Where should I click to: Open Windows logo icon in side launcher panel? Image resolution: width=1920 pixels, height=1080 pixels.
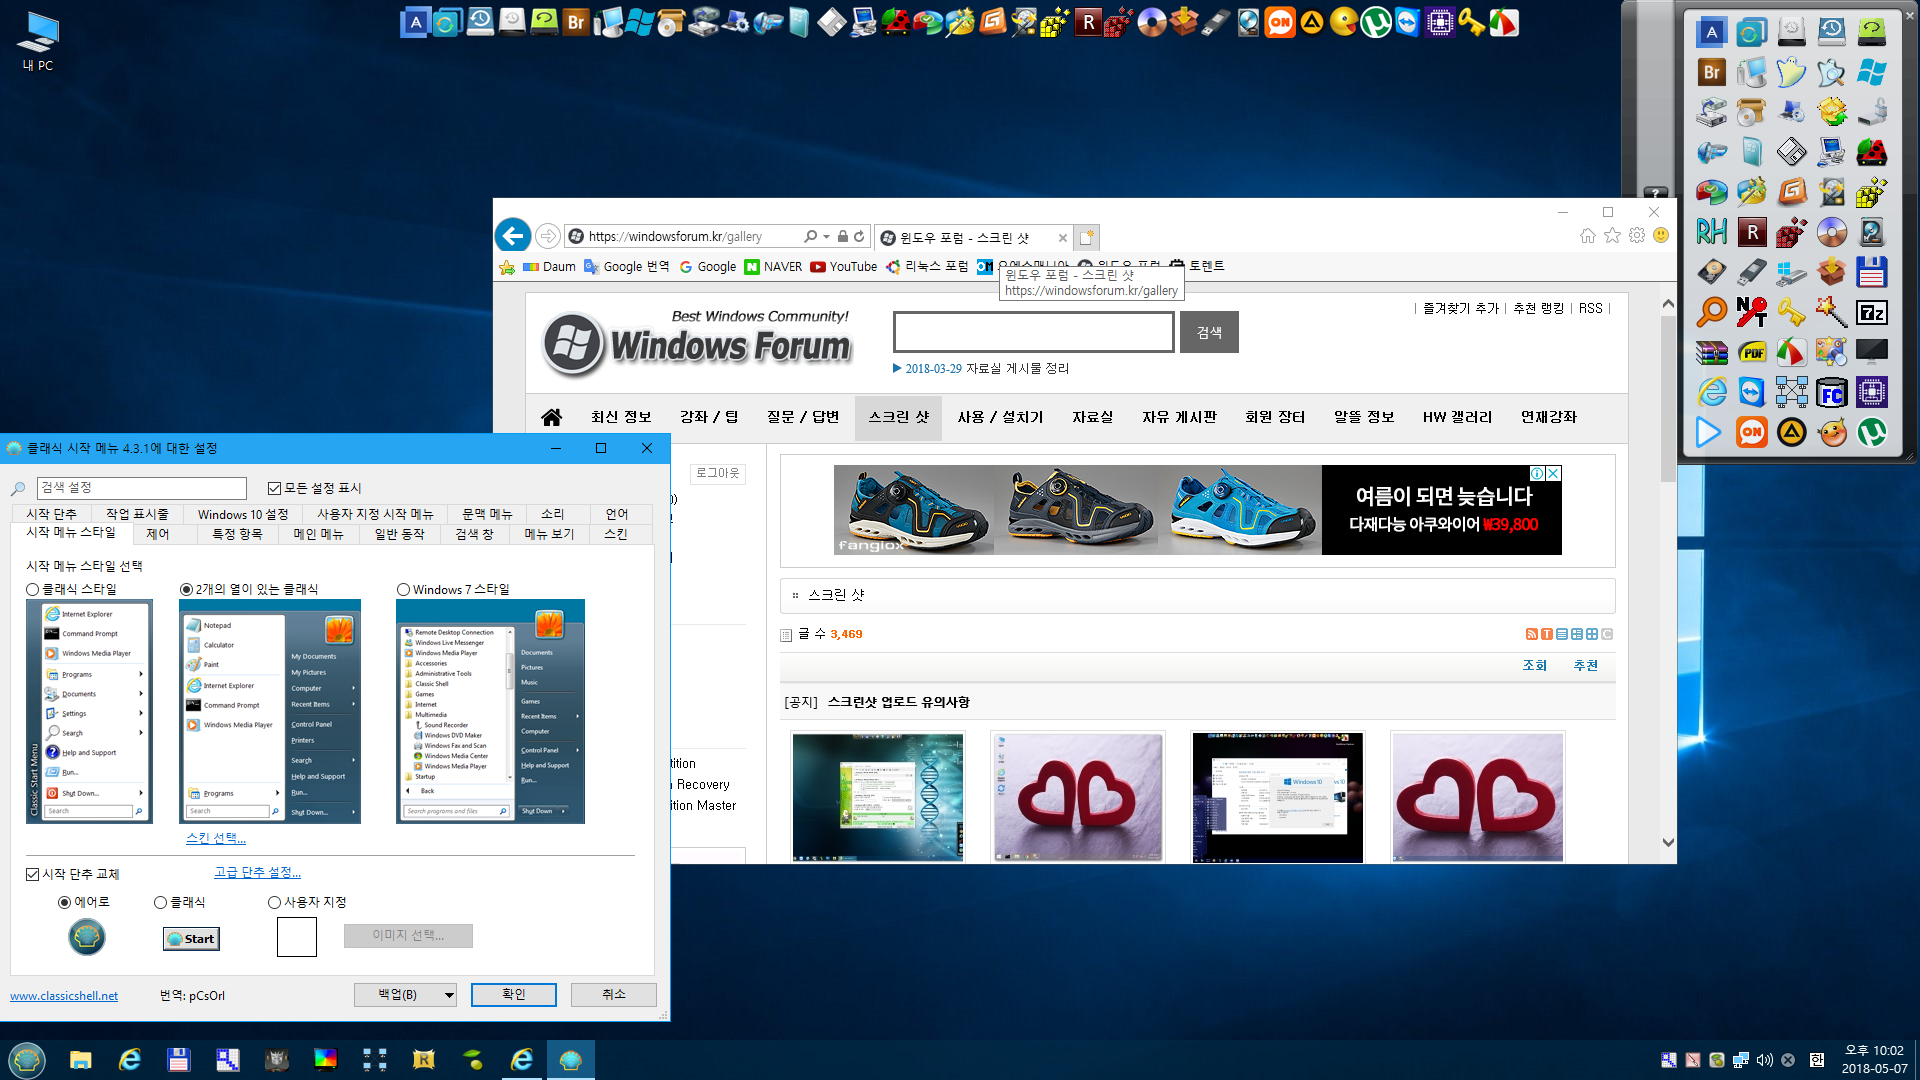click(x=1871, y=72)
